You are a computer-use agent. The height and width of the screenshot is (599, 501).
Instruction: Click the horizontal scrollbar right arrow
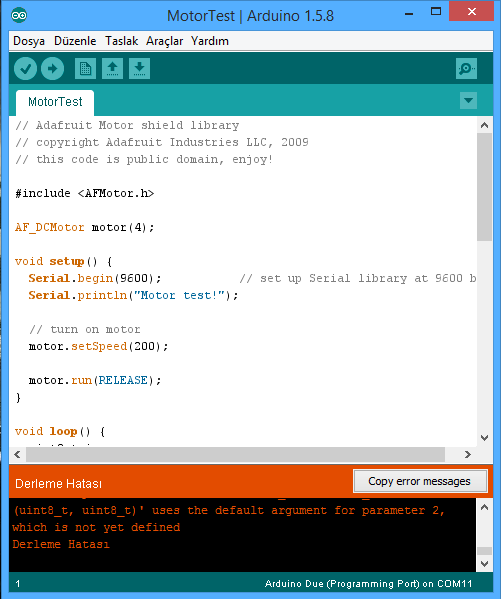468,455
